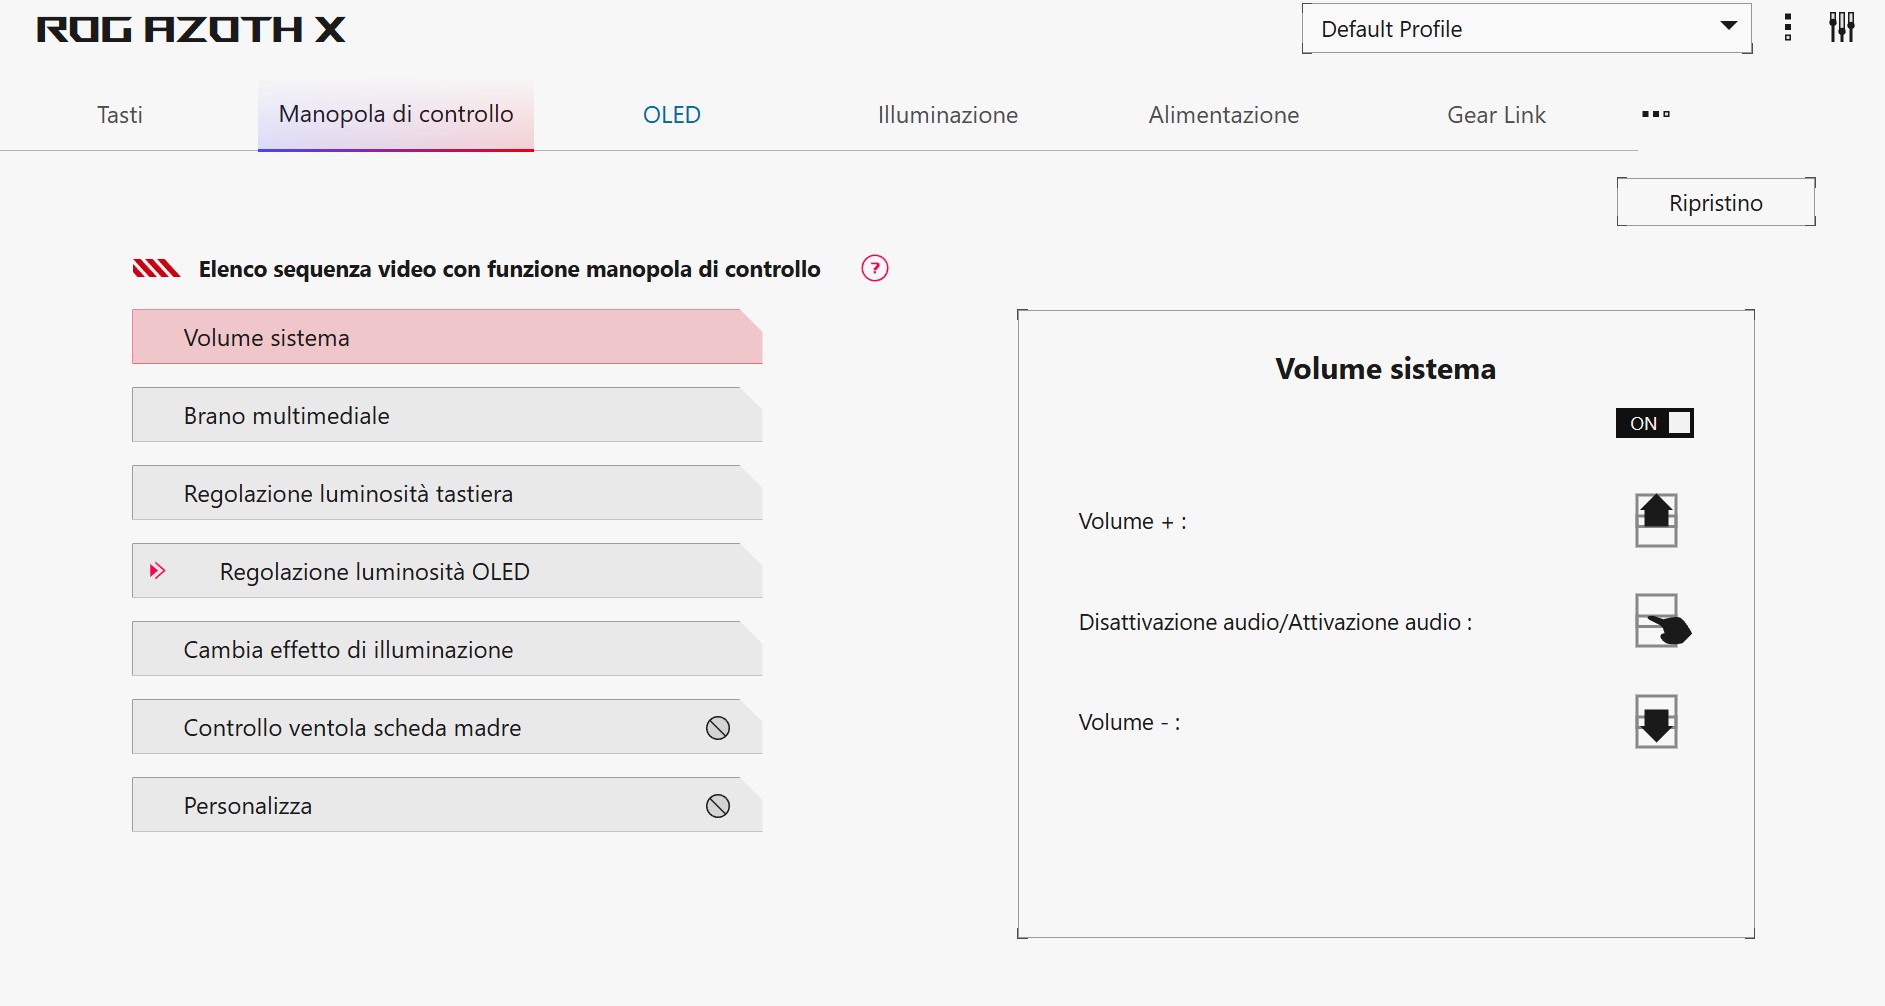
Task: Click the knob push-down Volume - icon
Action: [x=1656, y=721]
